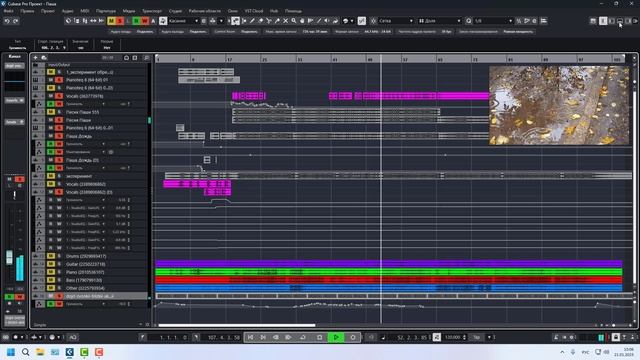This screenshot has width=640, height=360.
Task: Click the Redo arrow in the toolbar
Action: [16, 21]
